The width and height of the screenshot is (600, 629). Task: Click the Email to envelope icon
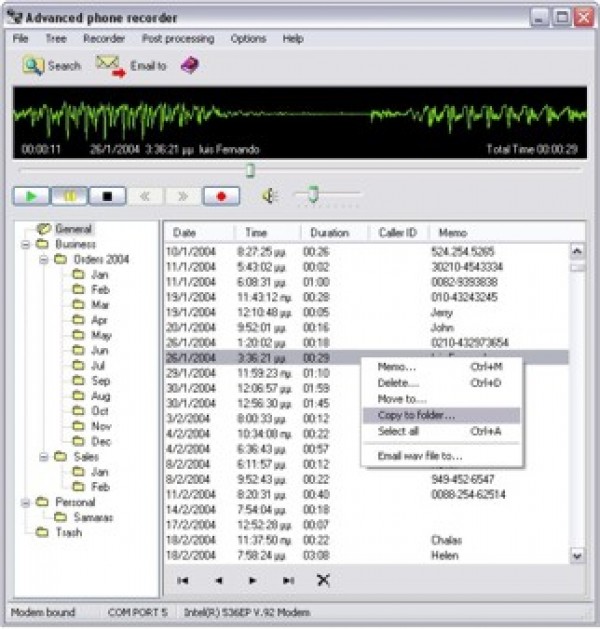(x=110, y=66)
